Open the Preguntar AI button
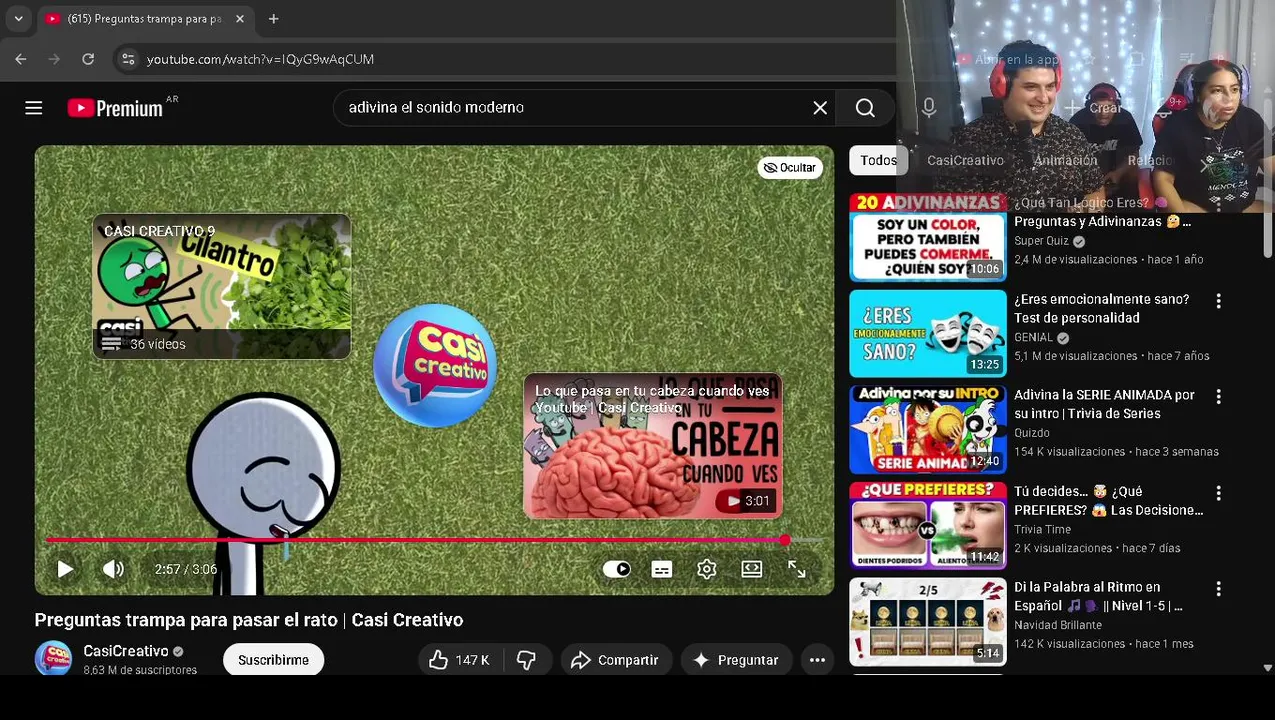1275x720 pixels. click(735, 660)
